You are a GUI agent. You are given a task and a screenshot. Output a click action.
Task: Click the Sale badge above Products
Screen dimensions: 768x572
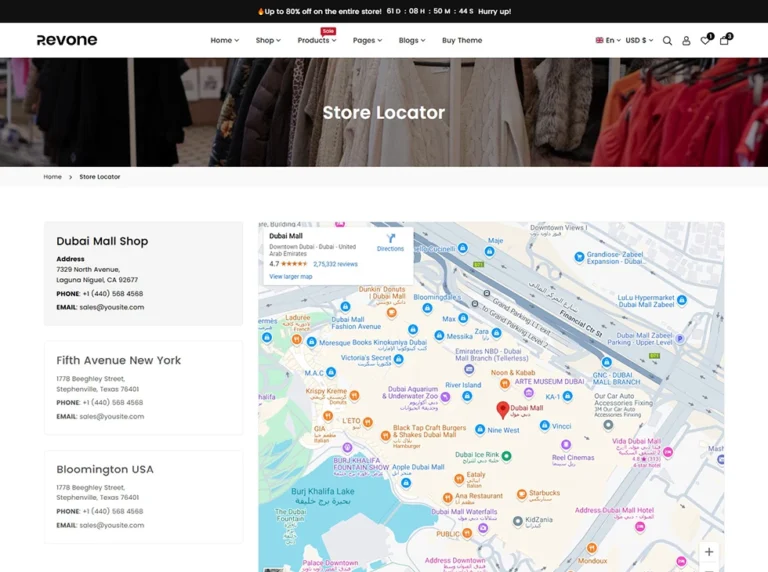pos(328,31)
